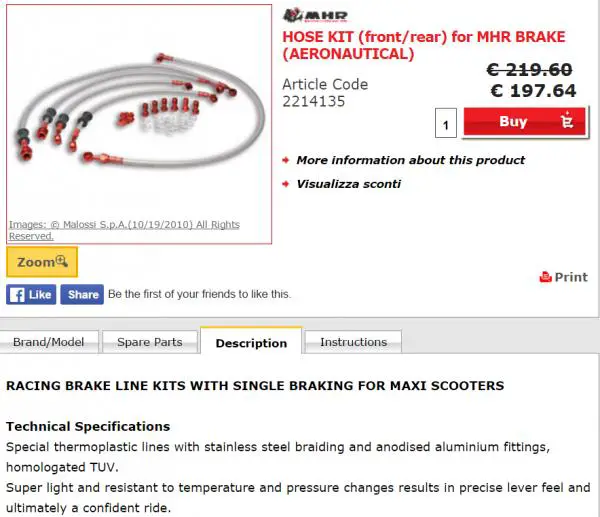Screen dimensions: 600x517
Task: Open the Visualizza sconti link
Action: click(349, 184)
